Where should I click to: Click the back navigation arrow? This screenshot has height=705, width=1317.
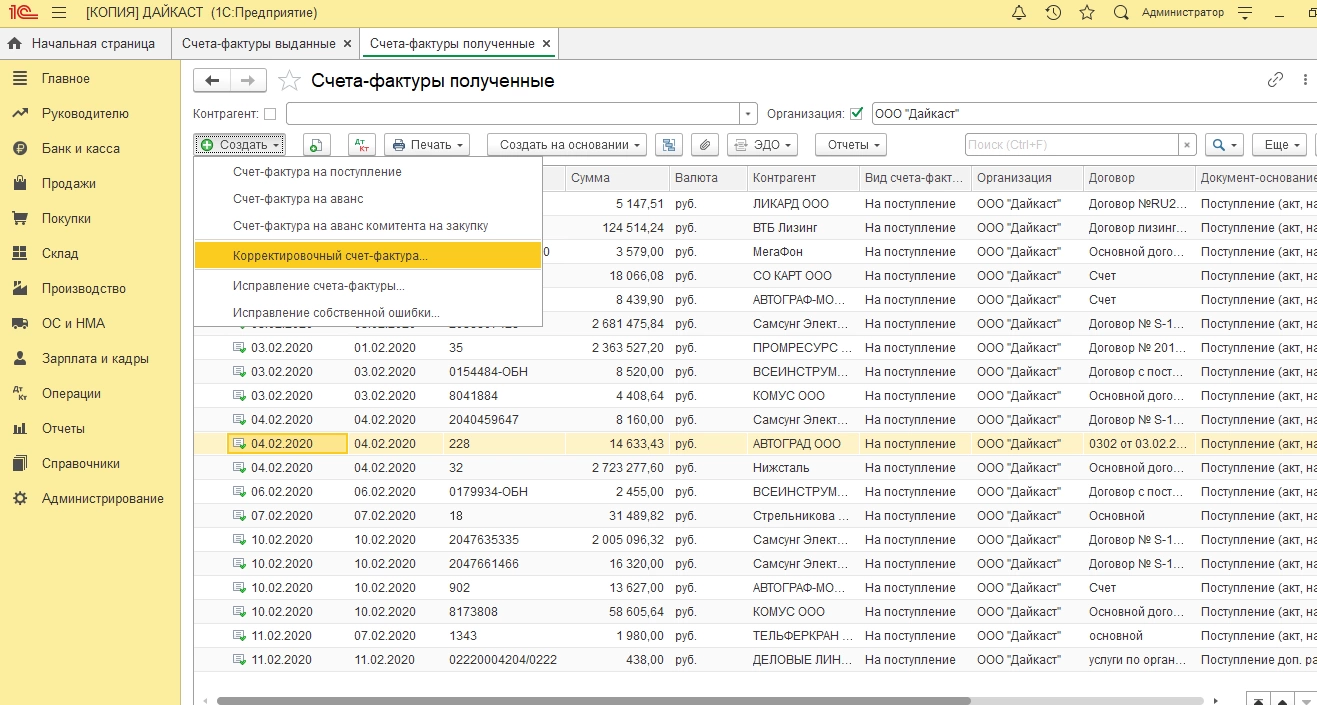click(x=212, y=81)
